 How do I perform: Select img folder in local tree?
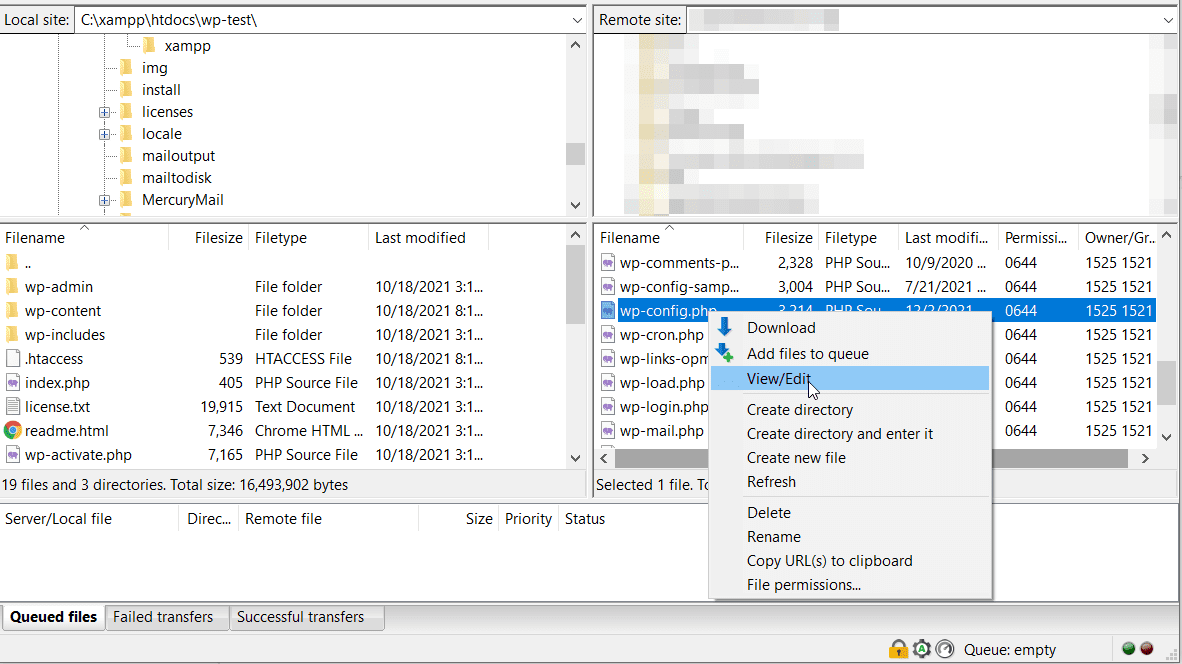[x=155, y=68]
